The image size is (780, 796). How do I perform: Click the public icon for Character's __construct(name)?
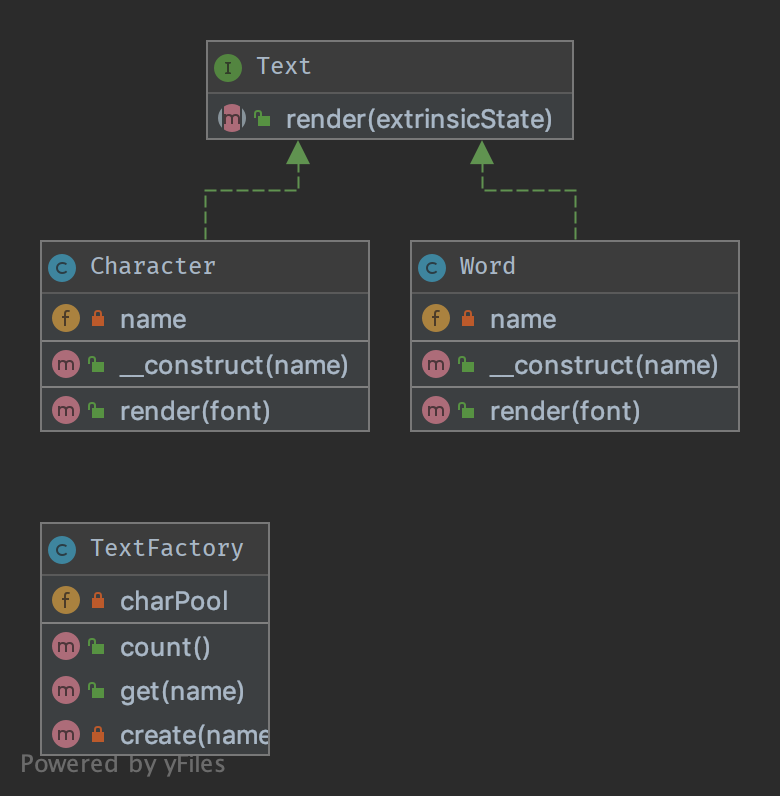tap(96, 364)
